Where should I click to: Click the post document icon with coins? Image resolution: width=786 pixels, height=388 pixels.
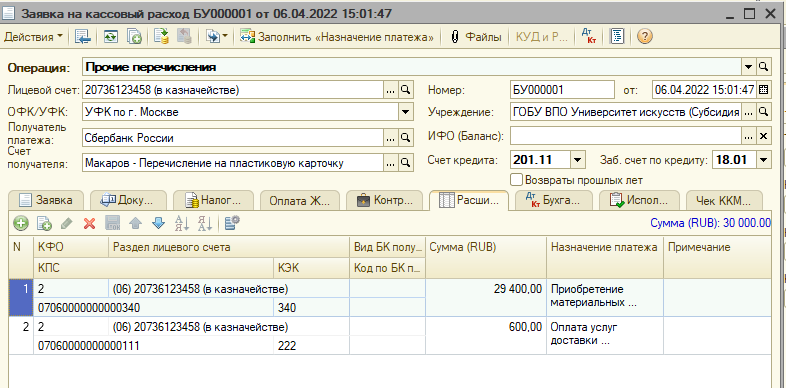pos(161,37)
